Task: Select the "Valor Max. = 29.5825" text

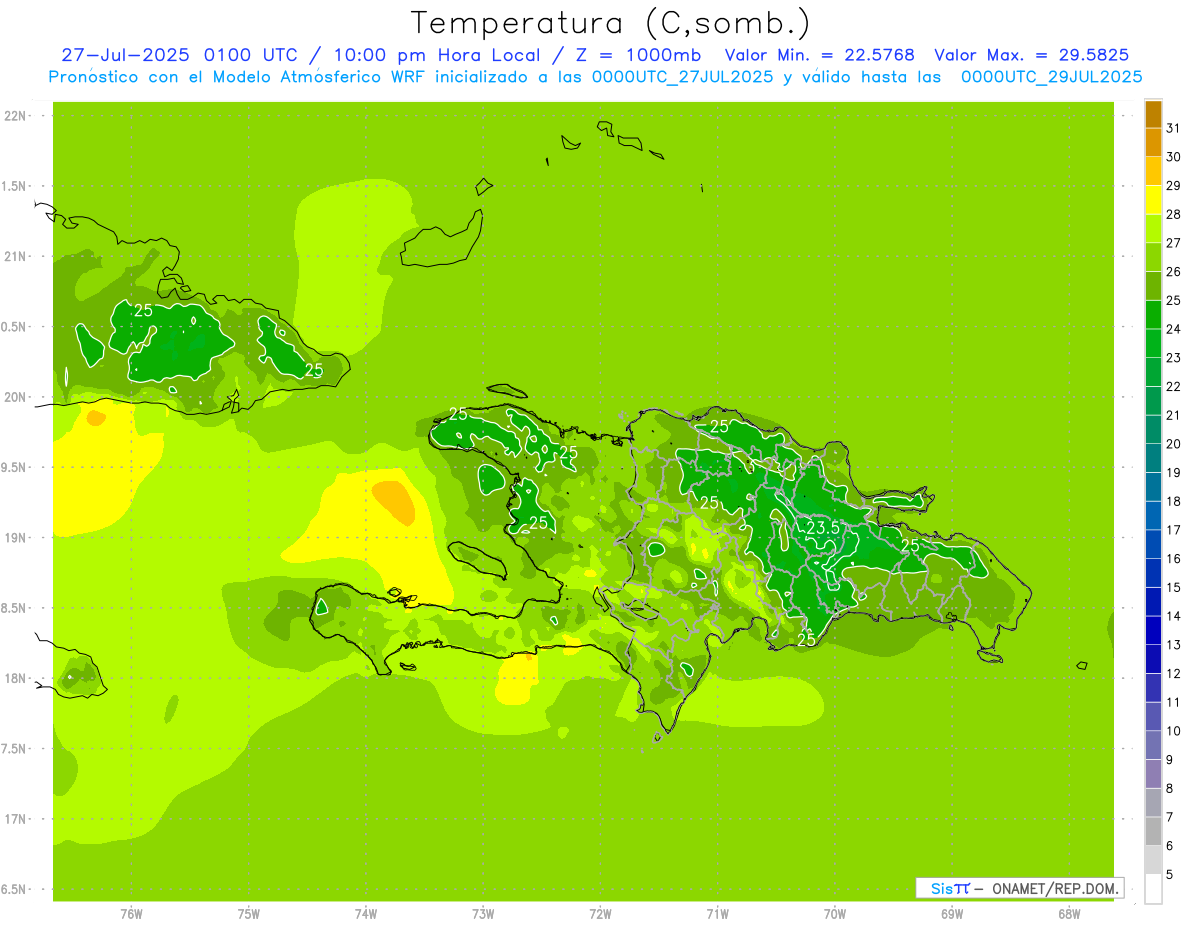Action: point(1032,55)
